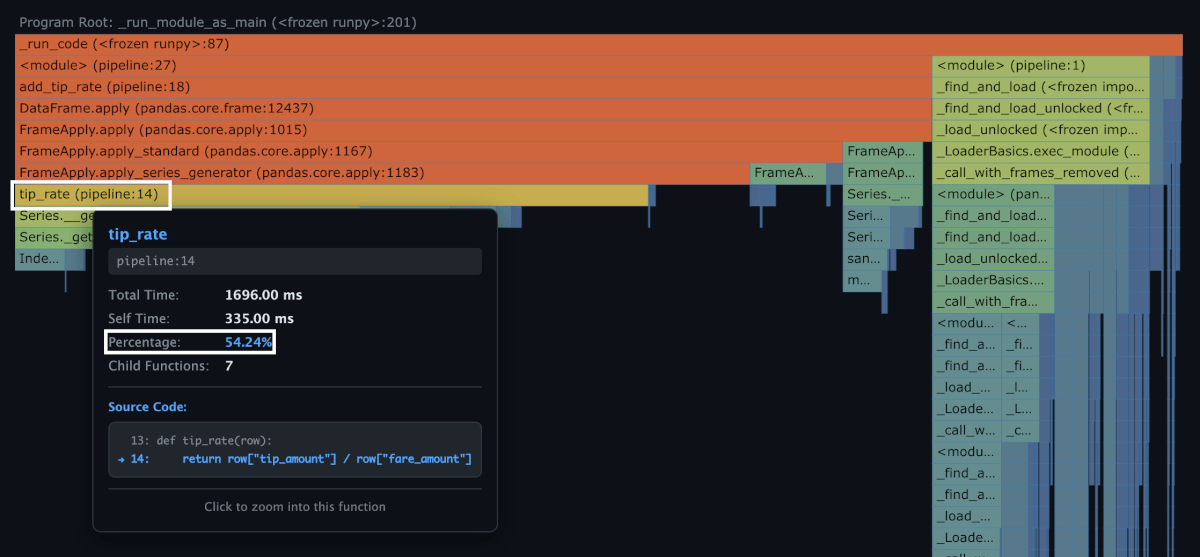Select source line 13 def tip_rate(row)

(201, 440)
